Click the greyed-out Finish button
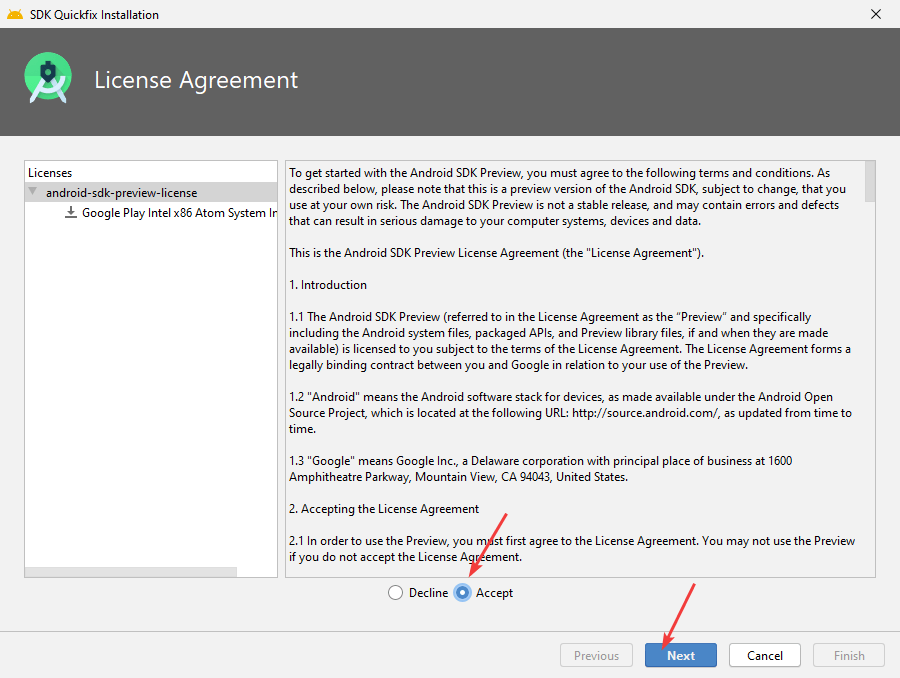This screenshot has height=678, width=900. [849, 656]
